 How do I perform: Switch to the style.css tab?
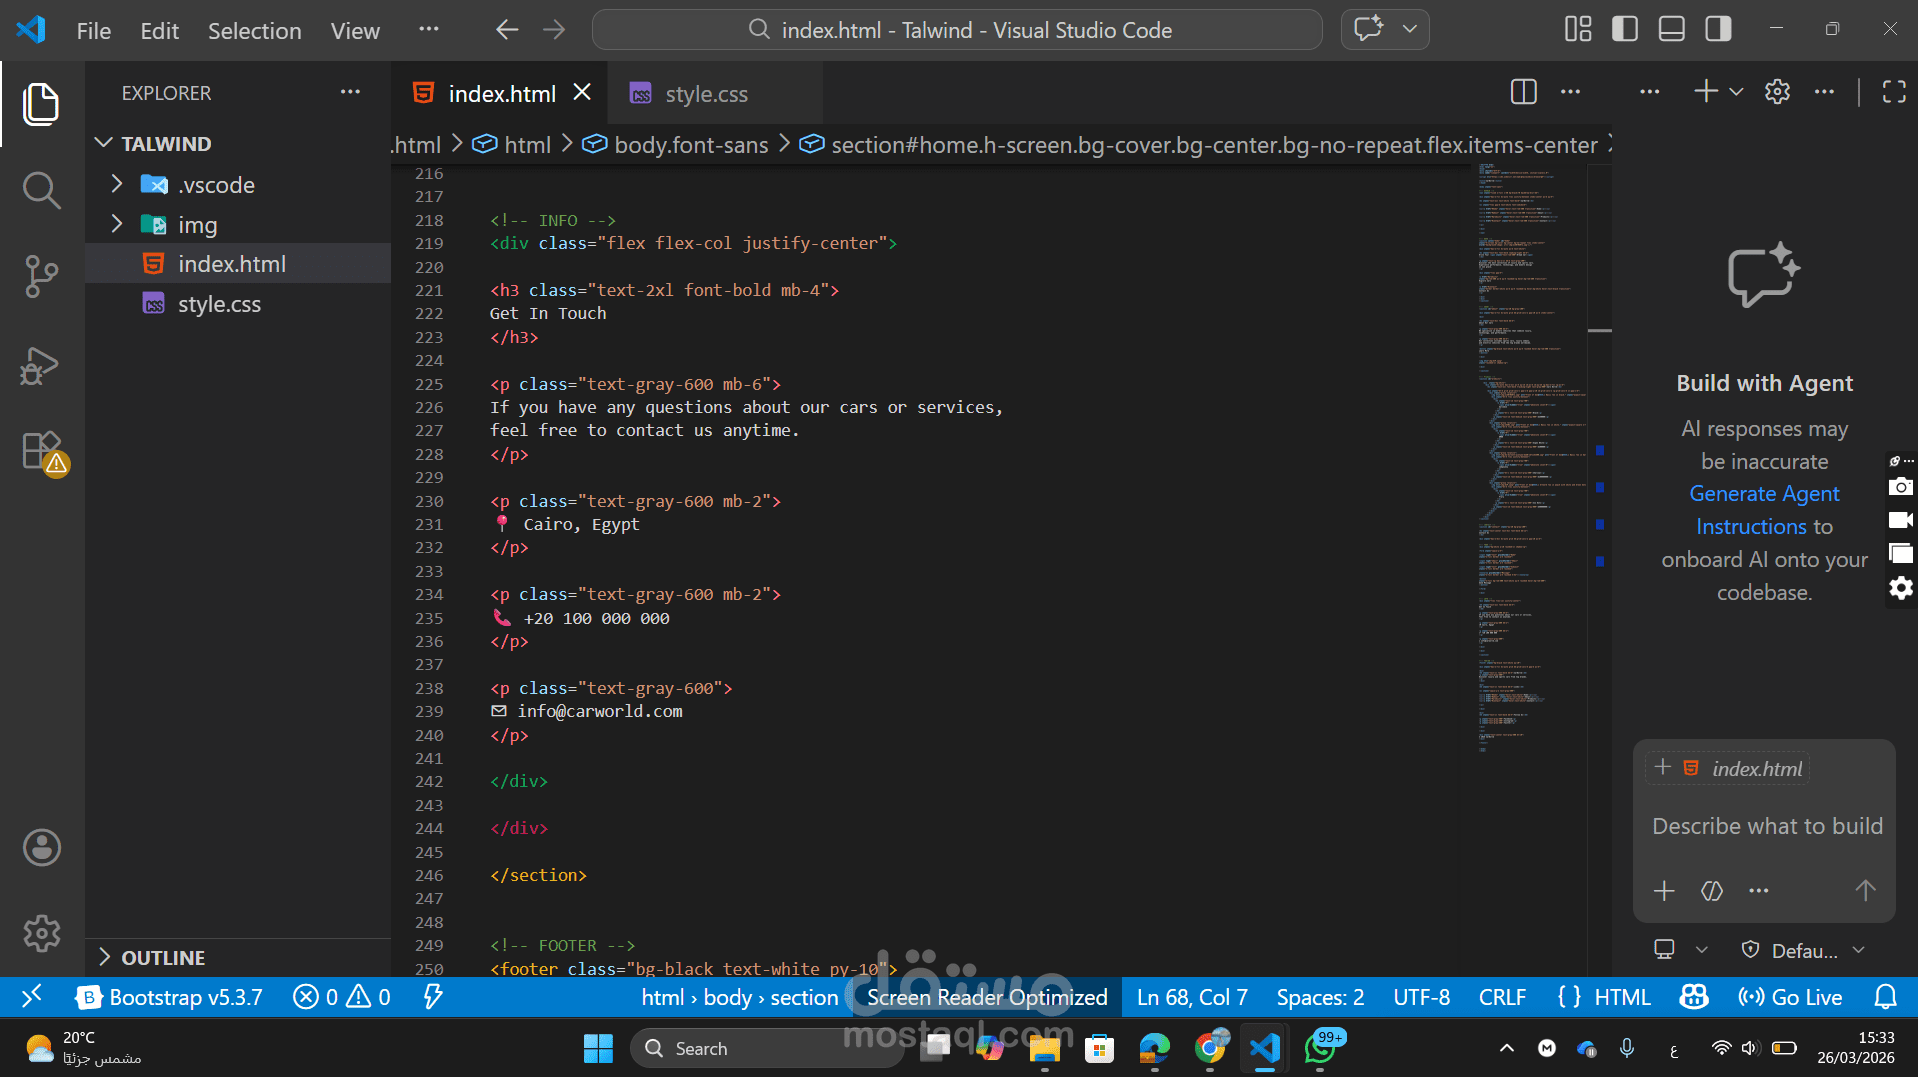tap(705, 94)
